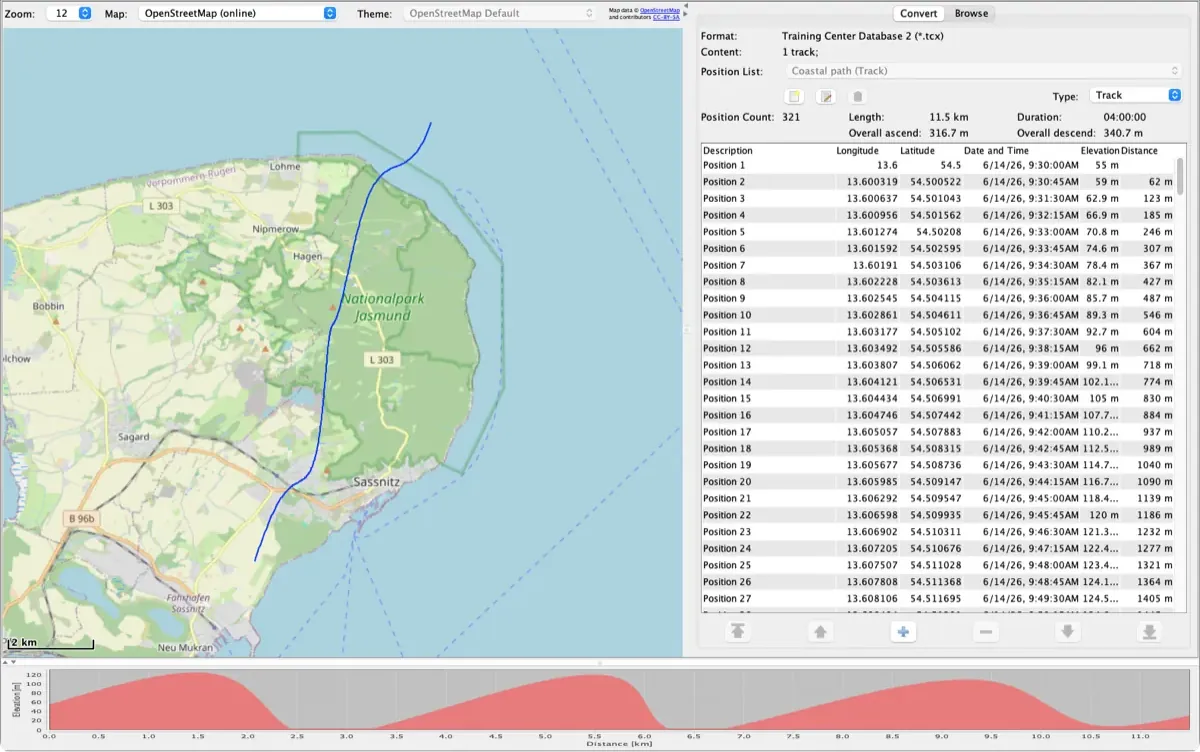Screen dimensions: 1200x752
Task: Select the Position 25 row
Action: coord(938,565)
